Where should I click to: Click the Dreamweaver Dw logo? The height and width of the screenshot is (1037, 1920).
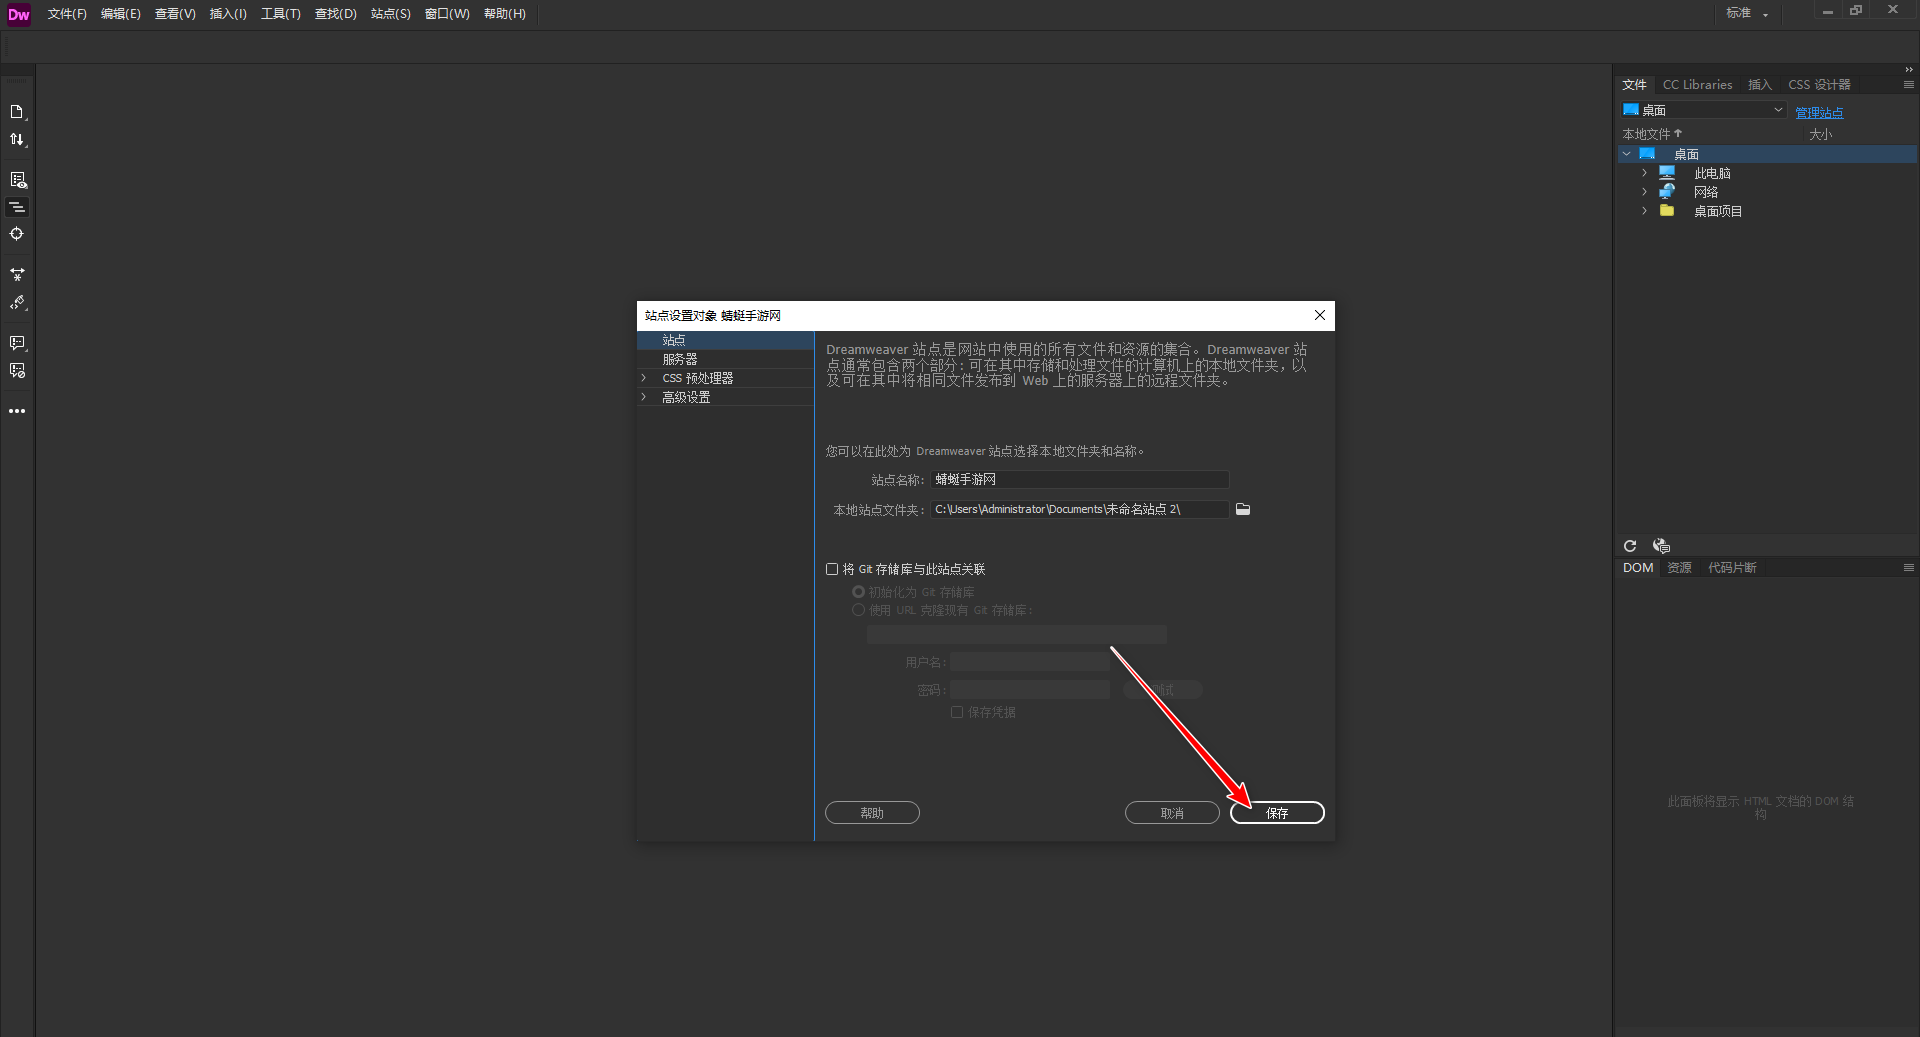pos(19,14)
